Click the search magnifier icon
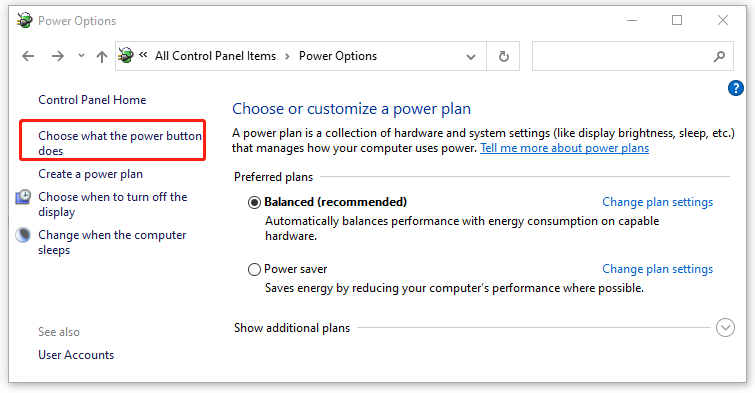The width and height of the screenshot is (755, 393). [x=719, y=56]
